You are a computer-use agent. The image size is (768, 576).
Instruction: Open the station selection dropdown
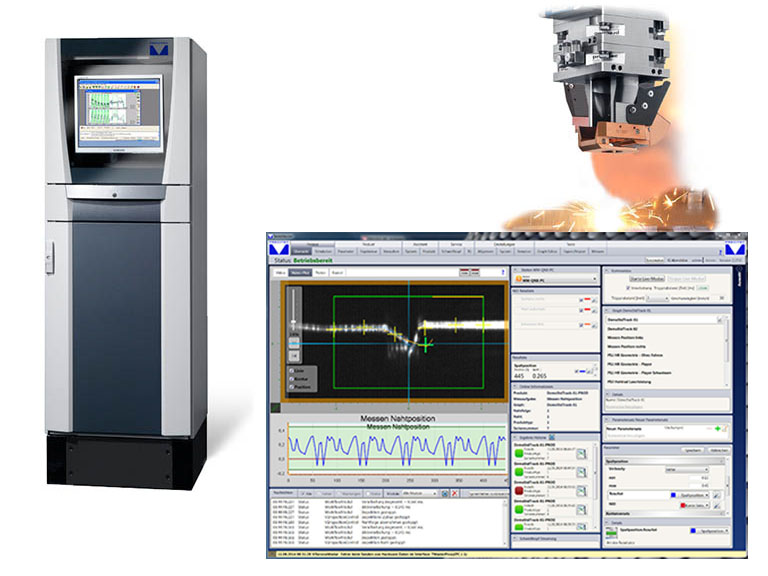point(556,279)
